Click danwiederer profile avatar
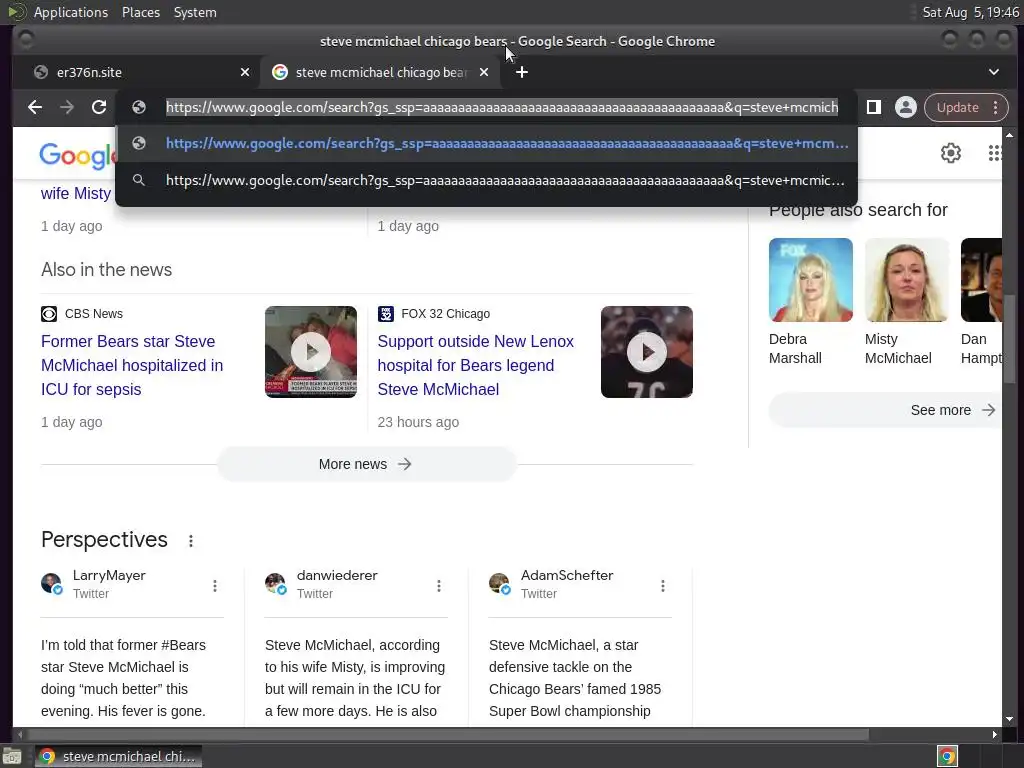The height and width of the screenshot is (768, 1024). [x=275, y=583]
